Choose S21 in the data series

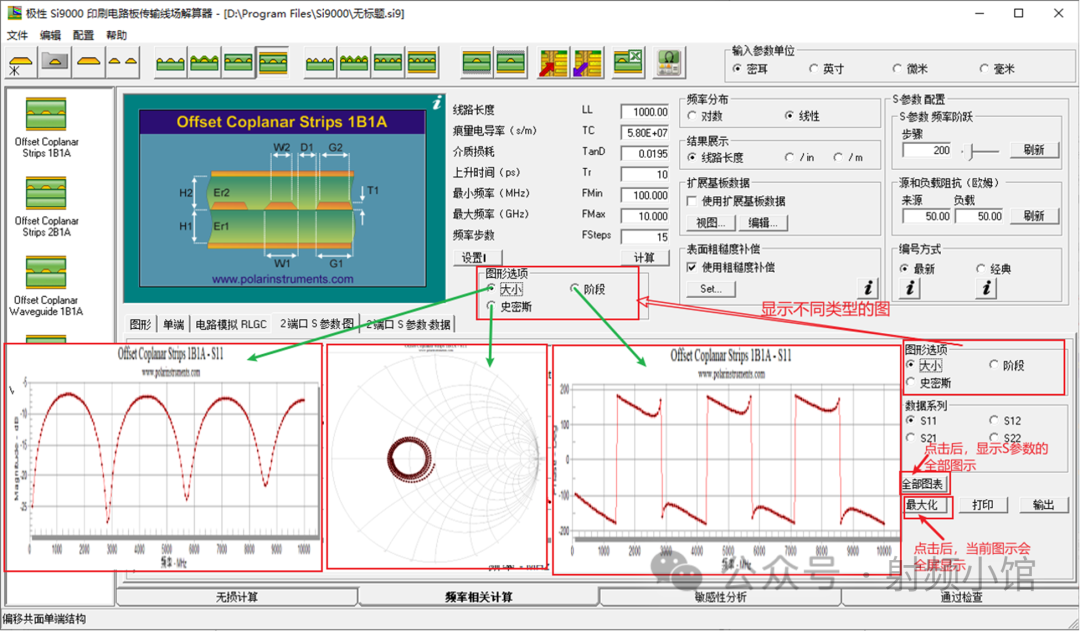click(911, 438)
